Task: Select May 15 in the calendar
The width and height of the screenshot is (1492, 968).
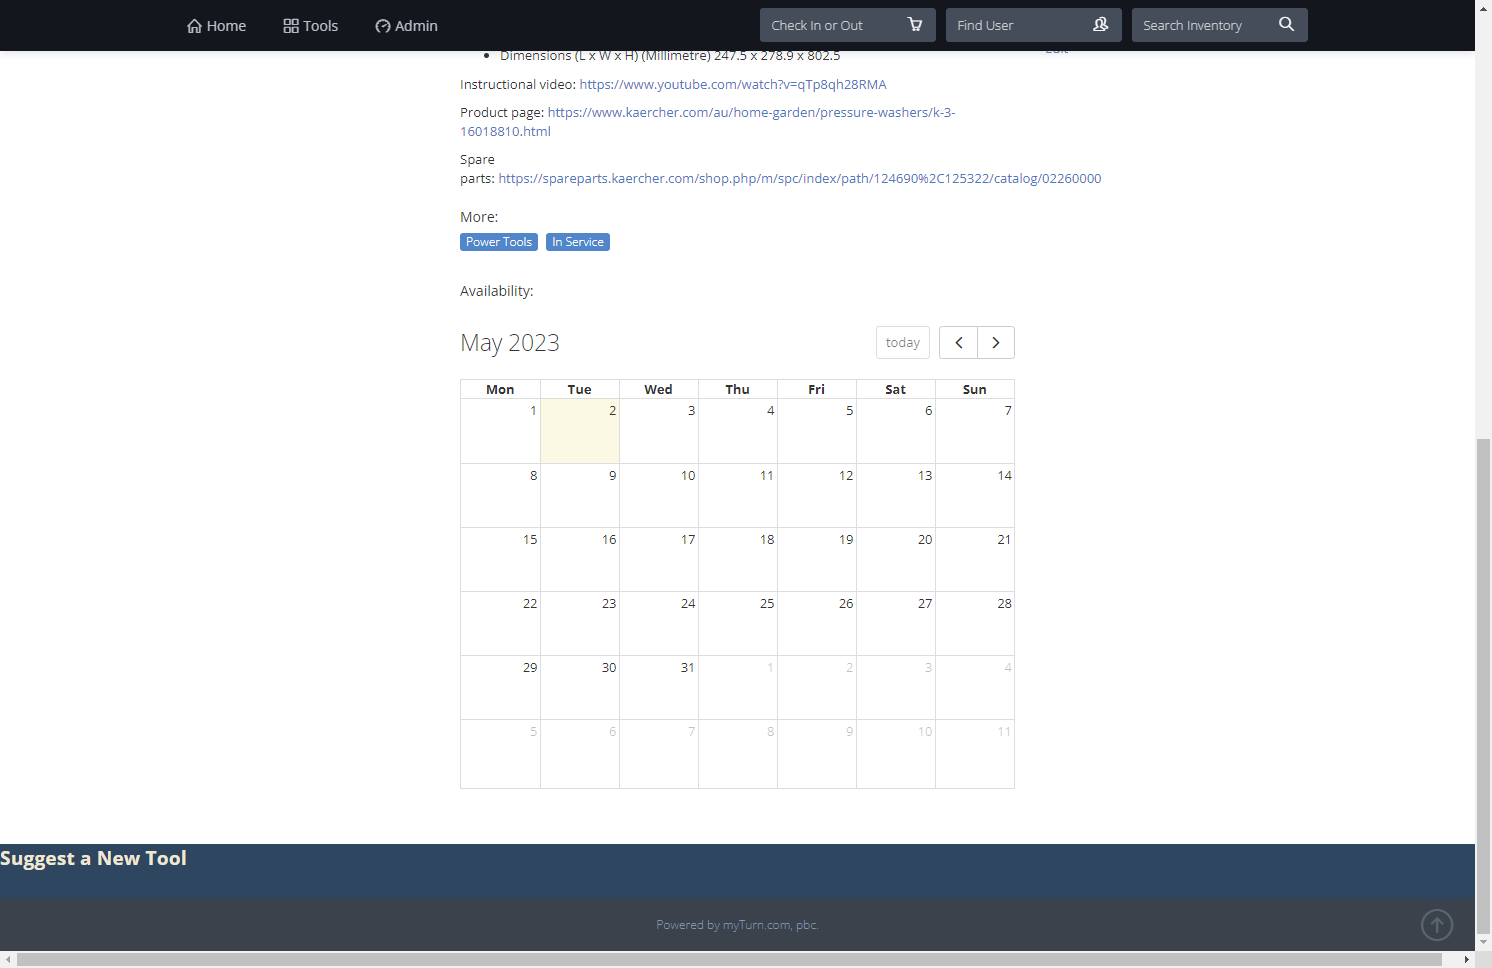Action: (500, 559)
